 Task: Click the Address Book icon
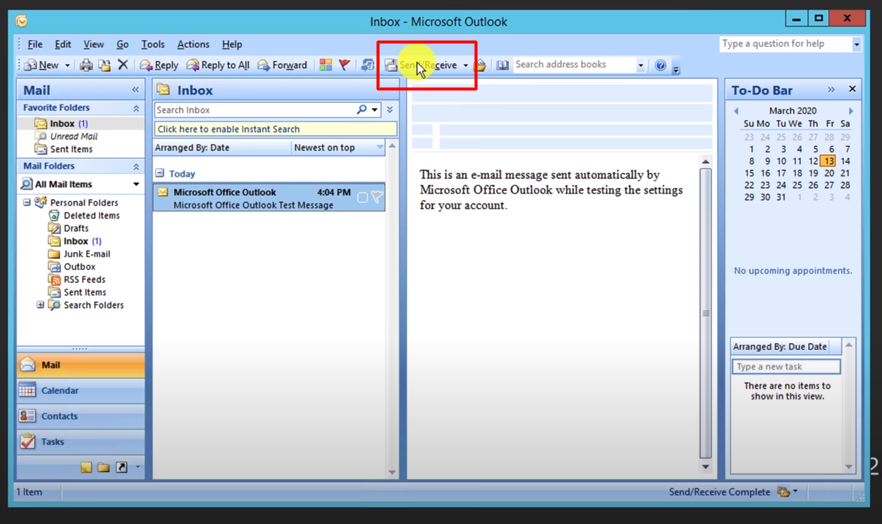[x=502, y=65]
